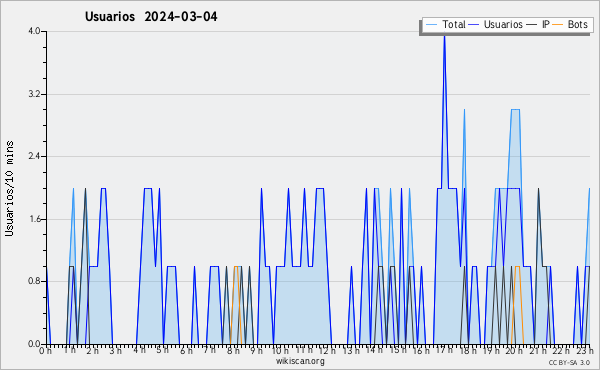Click the y-axis value 2.4

[x=34, y=156]
